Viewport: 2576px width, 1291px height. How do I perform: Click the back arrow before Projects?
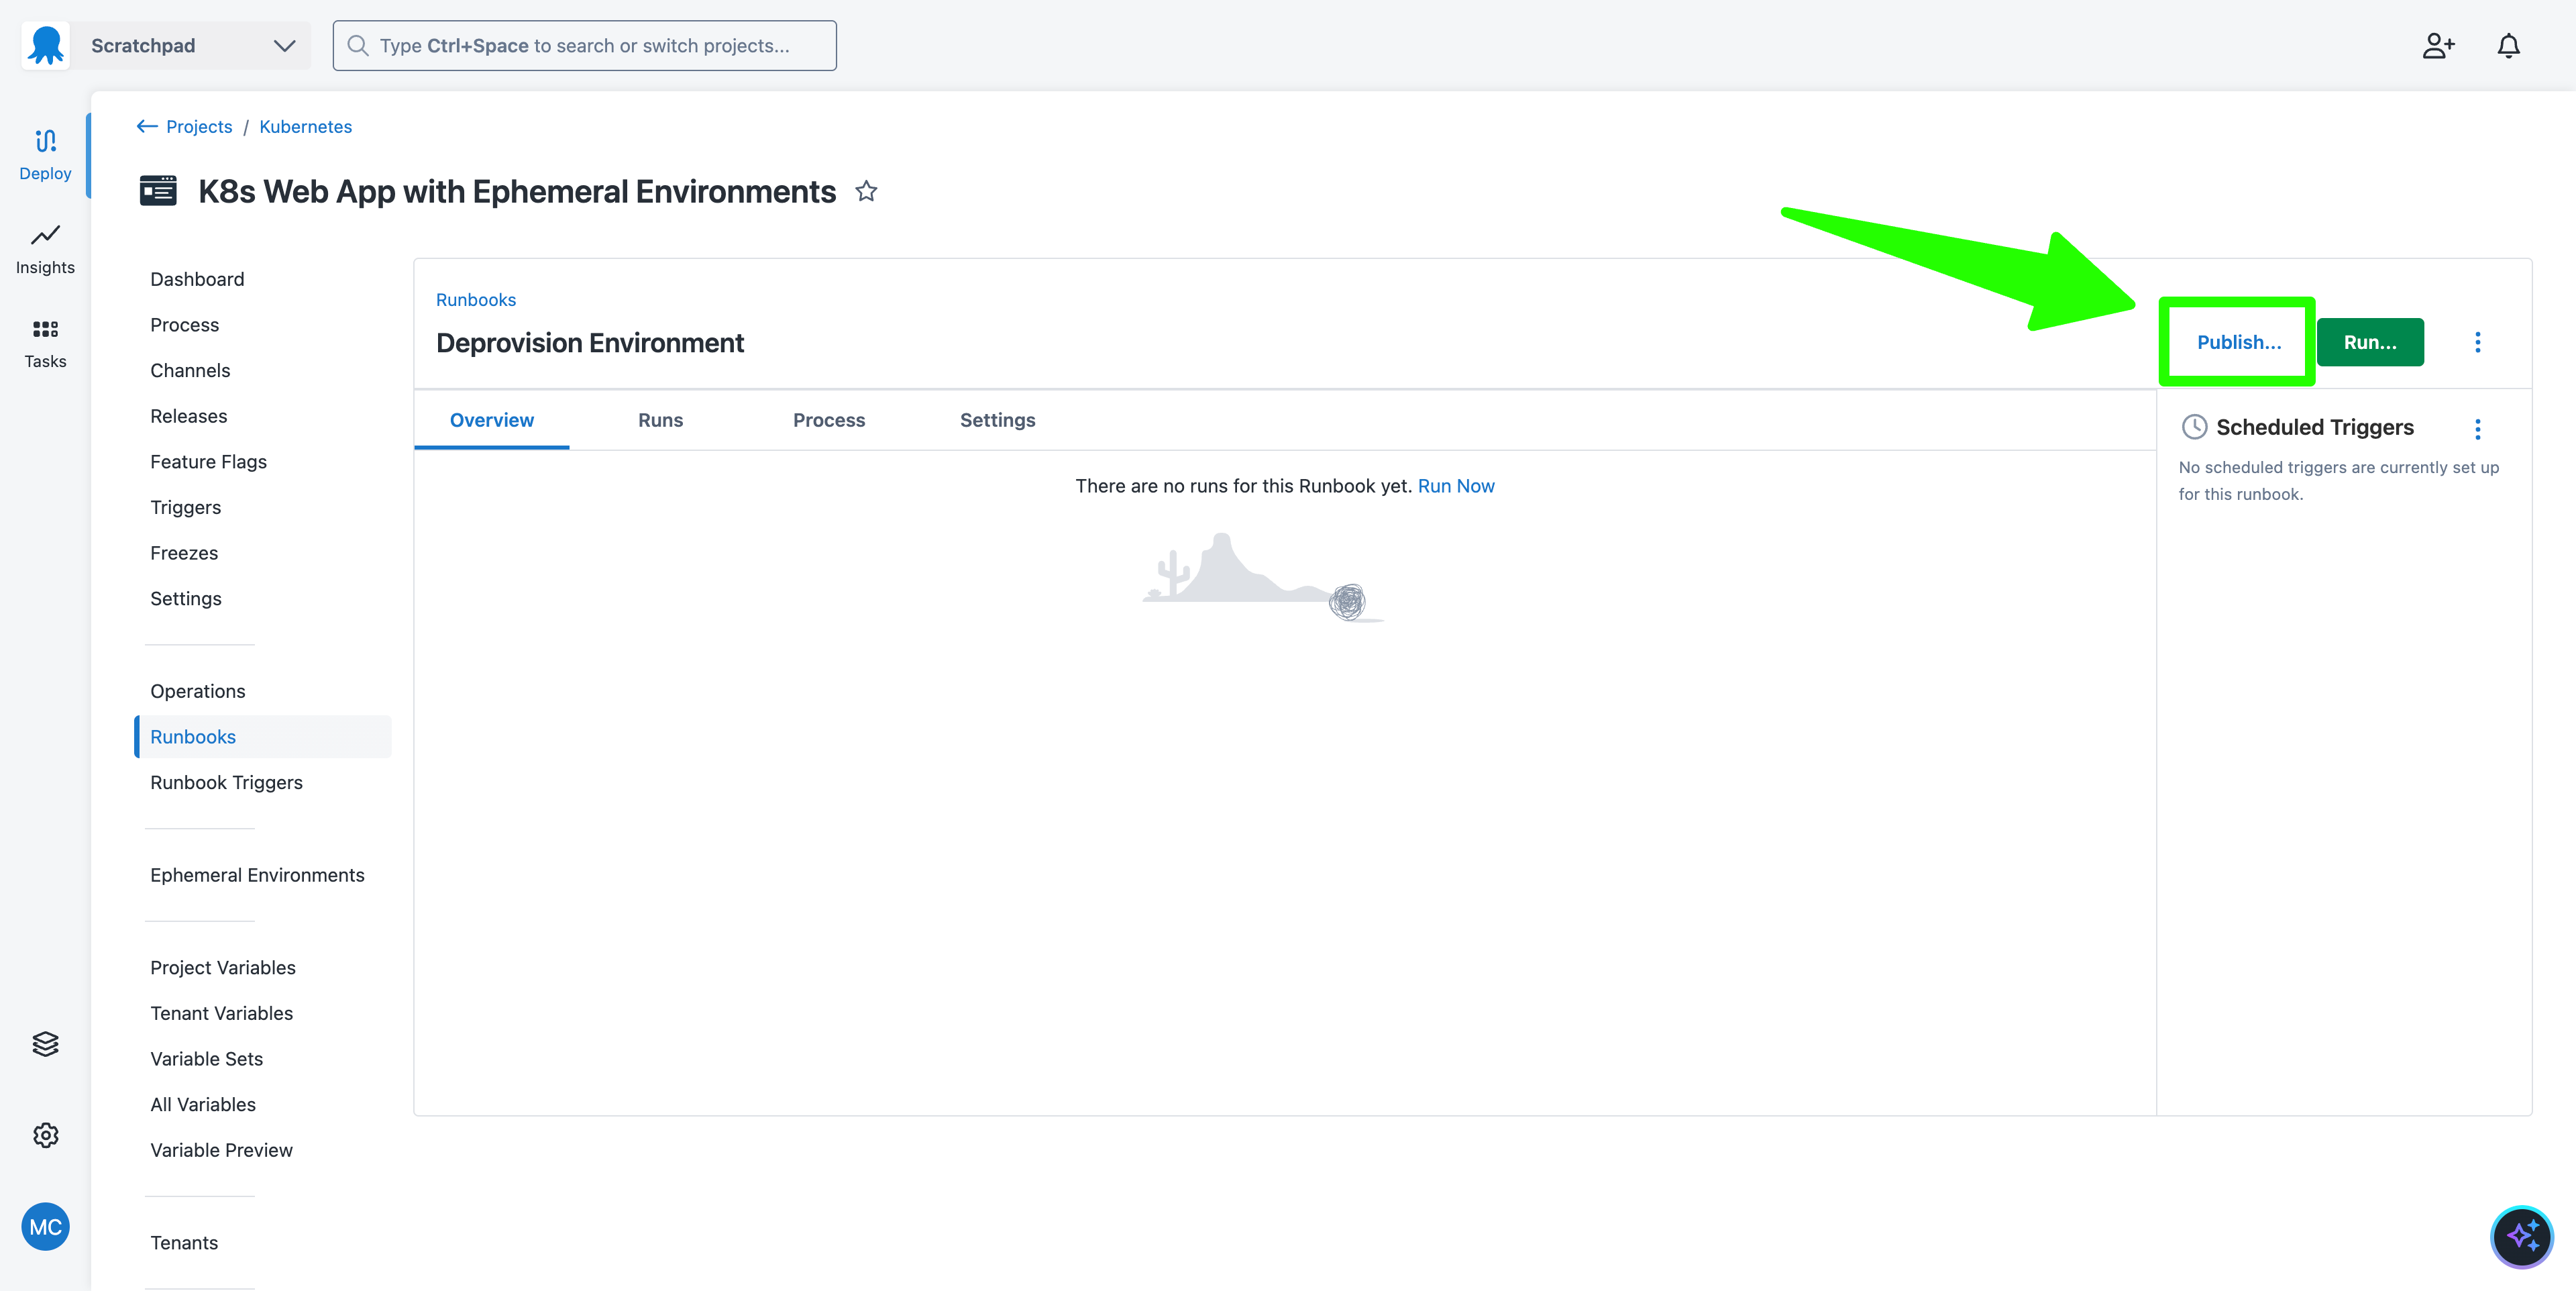(147, 126)
